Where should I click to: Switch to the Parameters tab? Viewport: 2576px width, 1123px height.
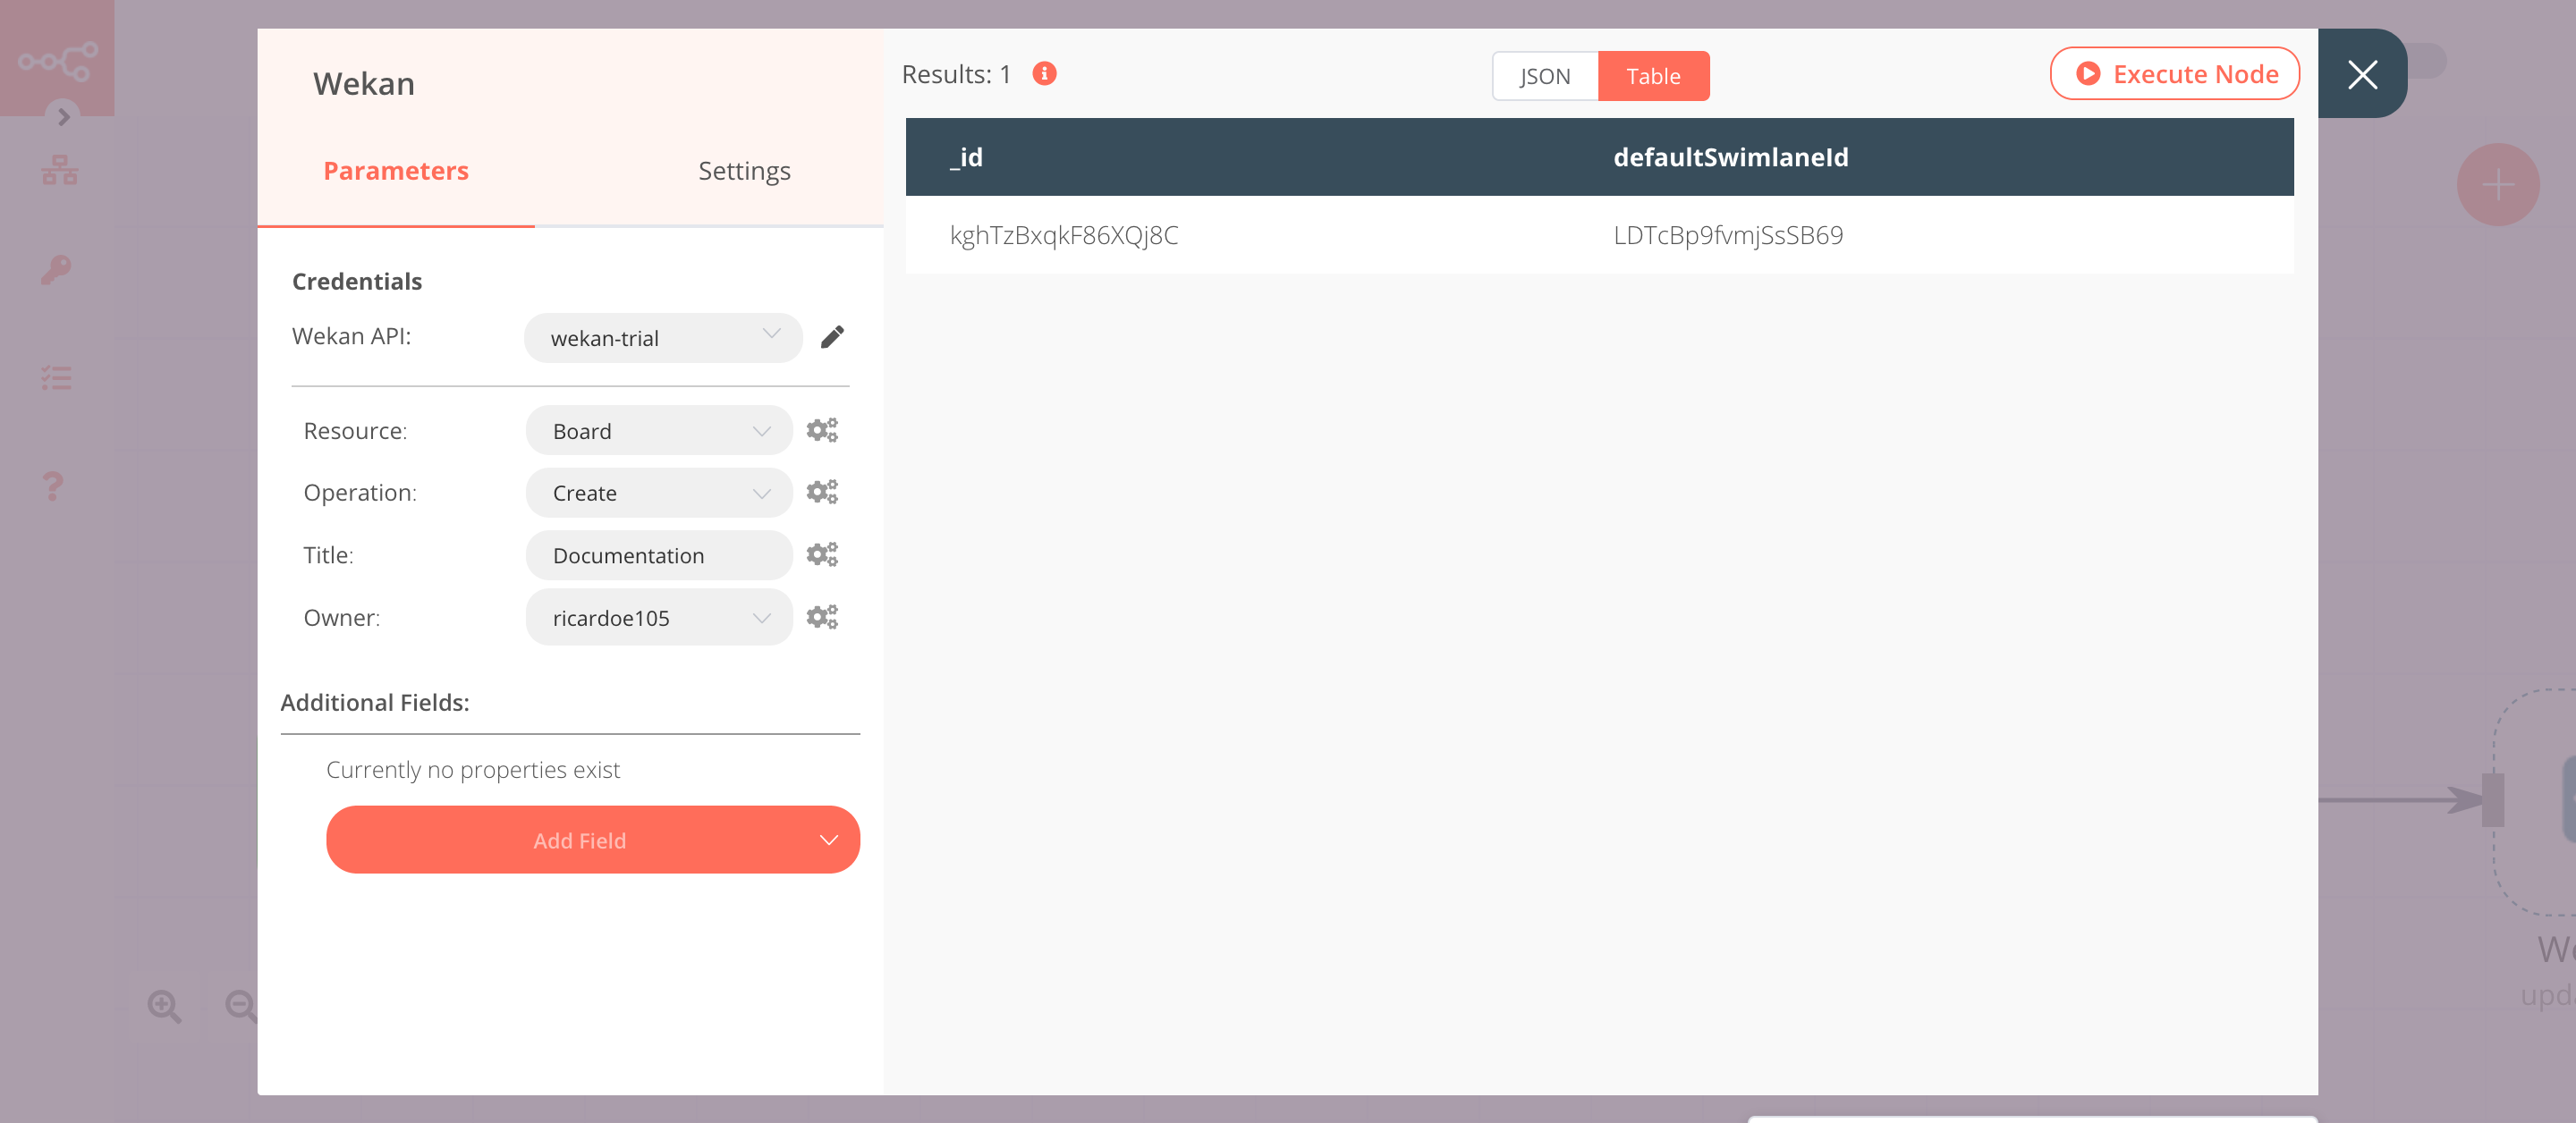coord(396,171)
